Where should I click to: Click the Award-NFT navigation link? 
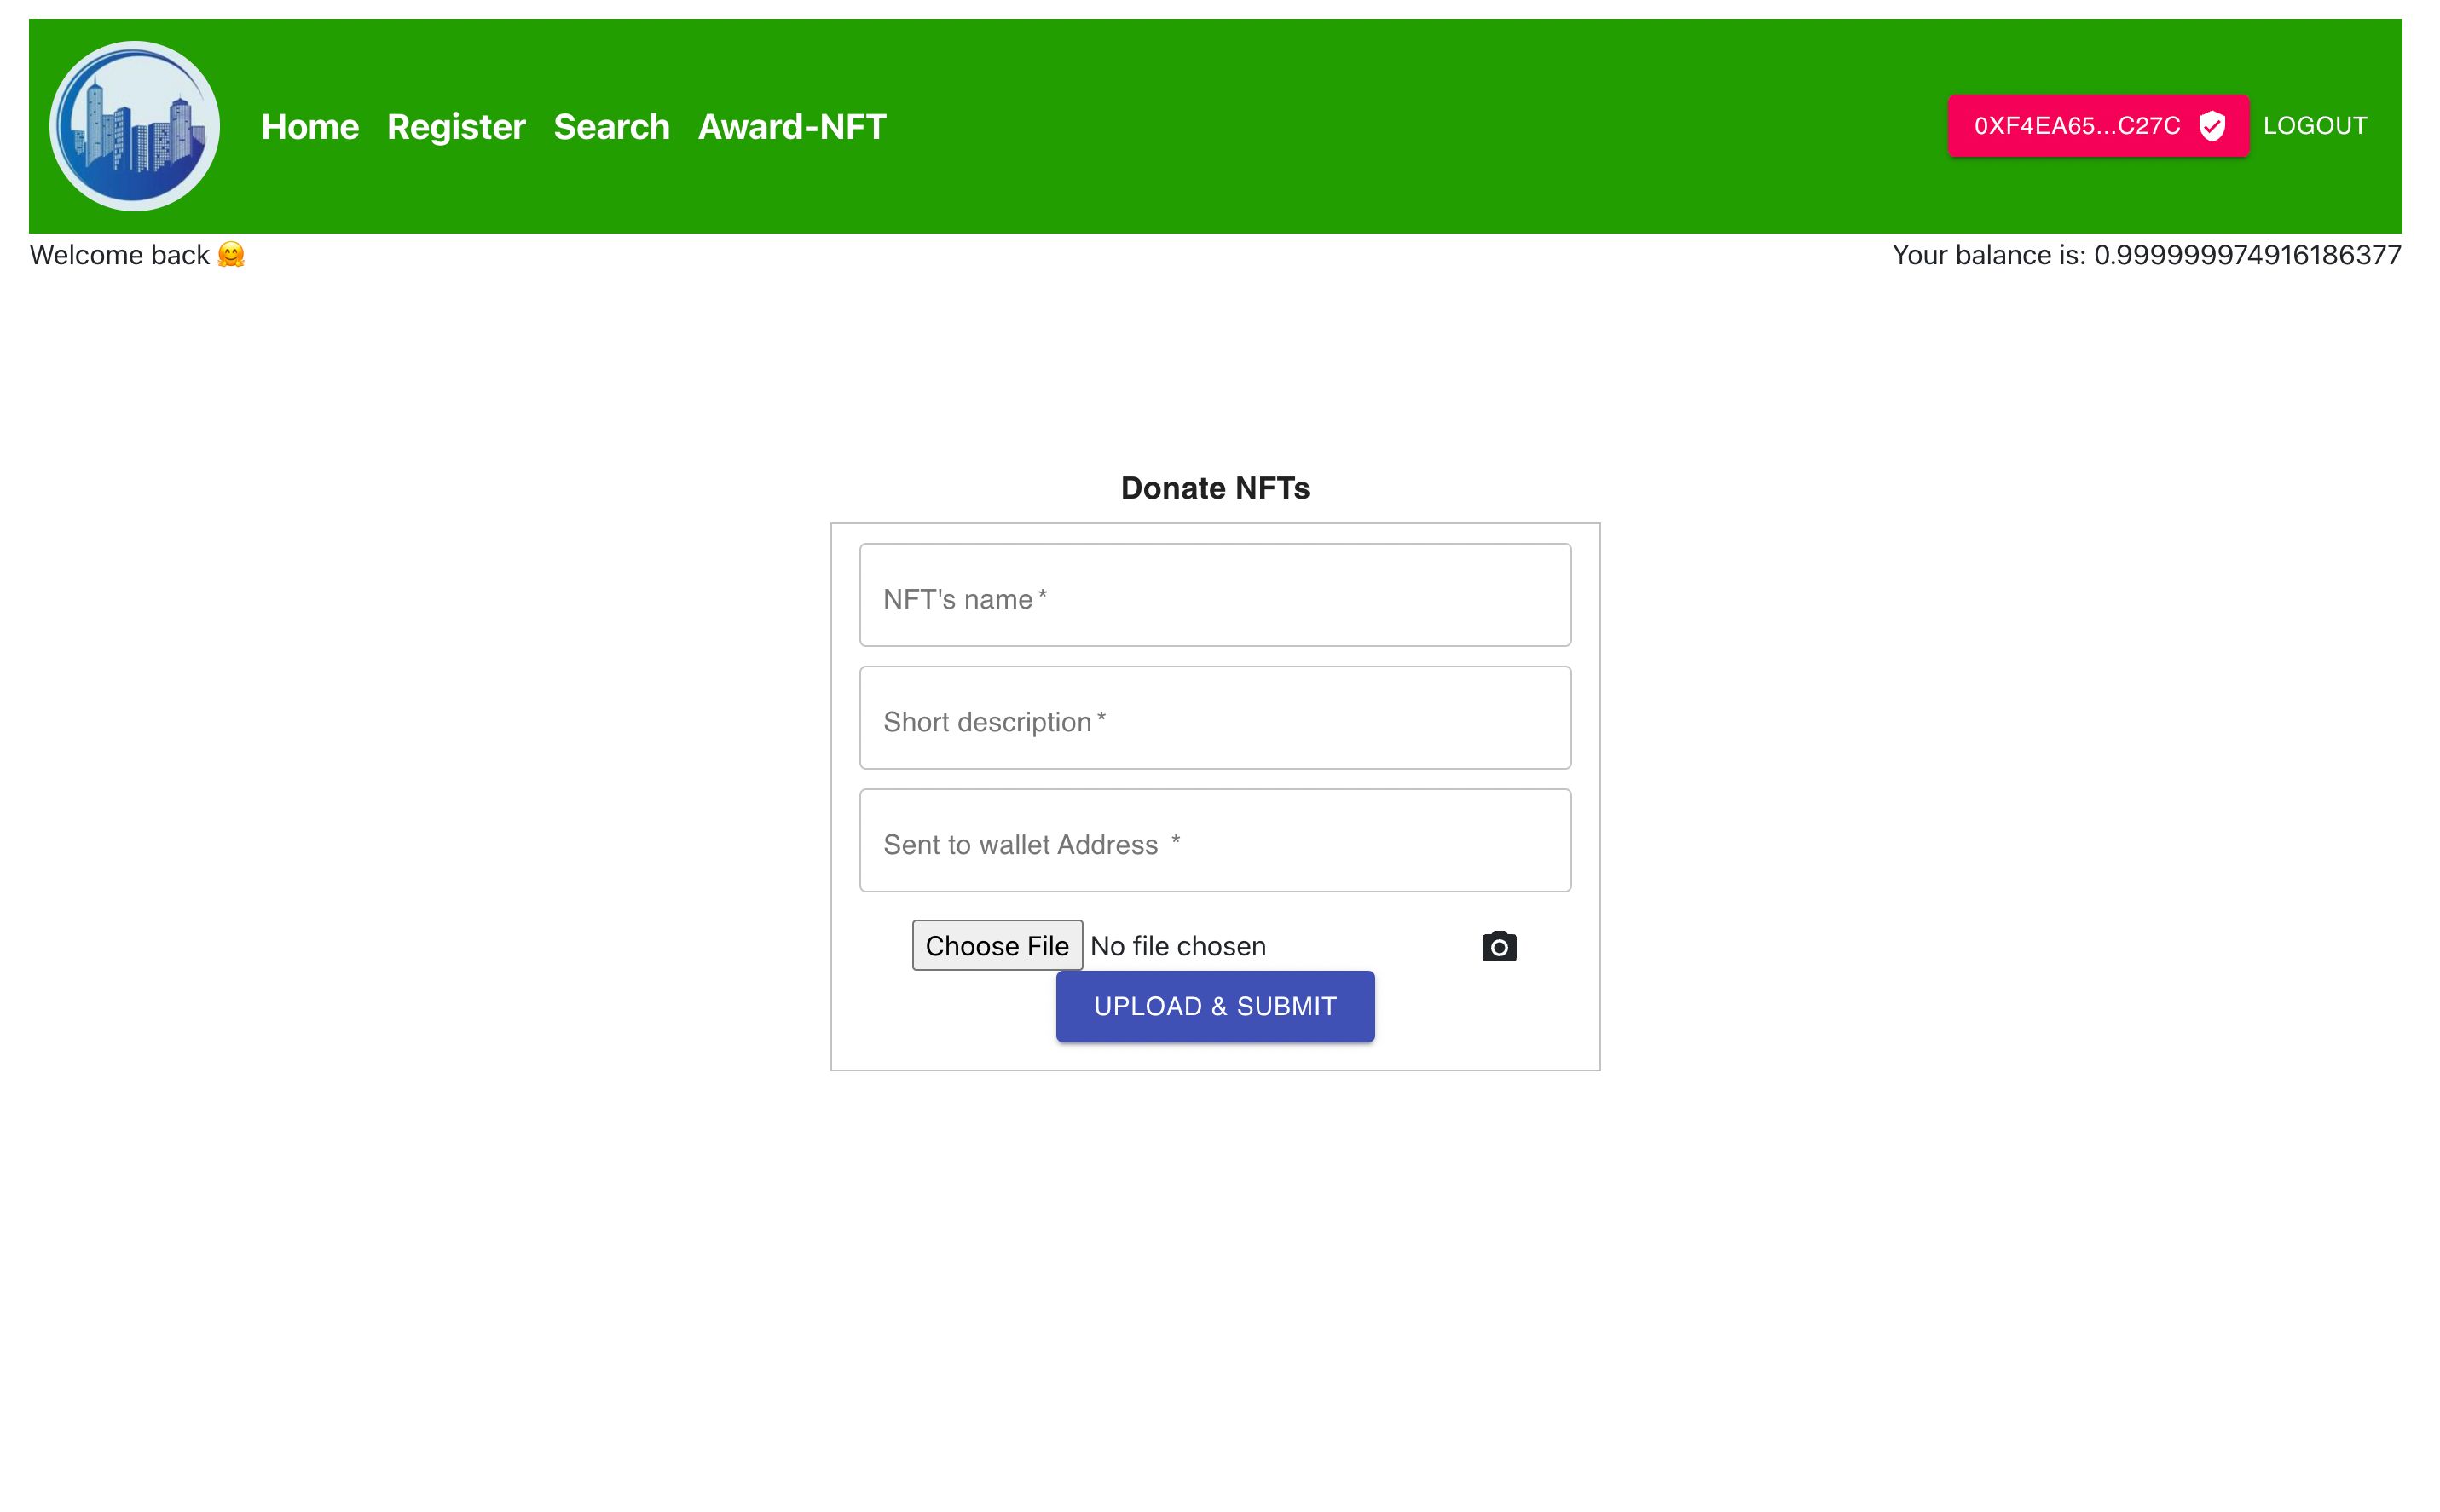click(x=791, y=125)
